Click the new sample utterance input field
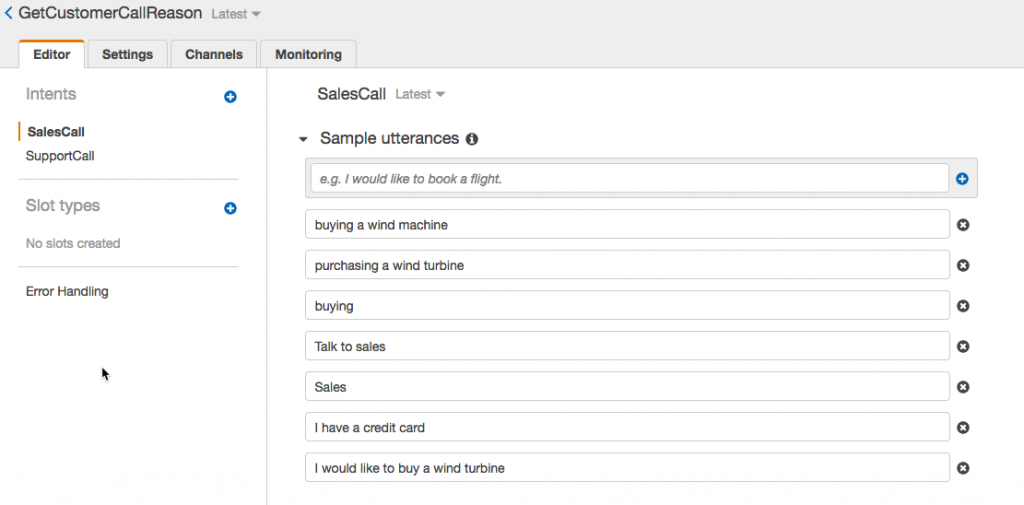 click(628, 179)
